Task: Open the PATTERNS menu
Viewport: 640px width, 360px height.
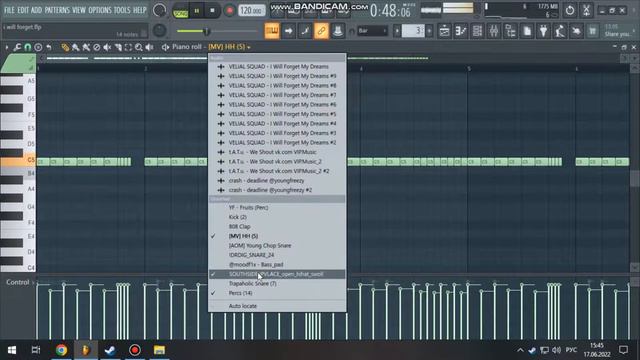Action: click(57, 10)
